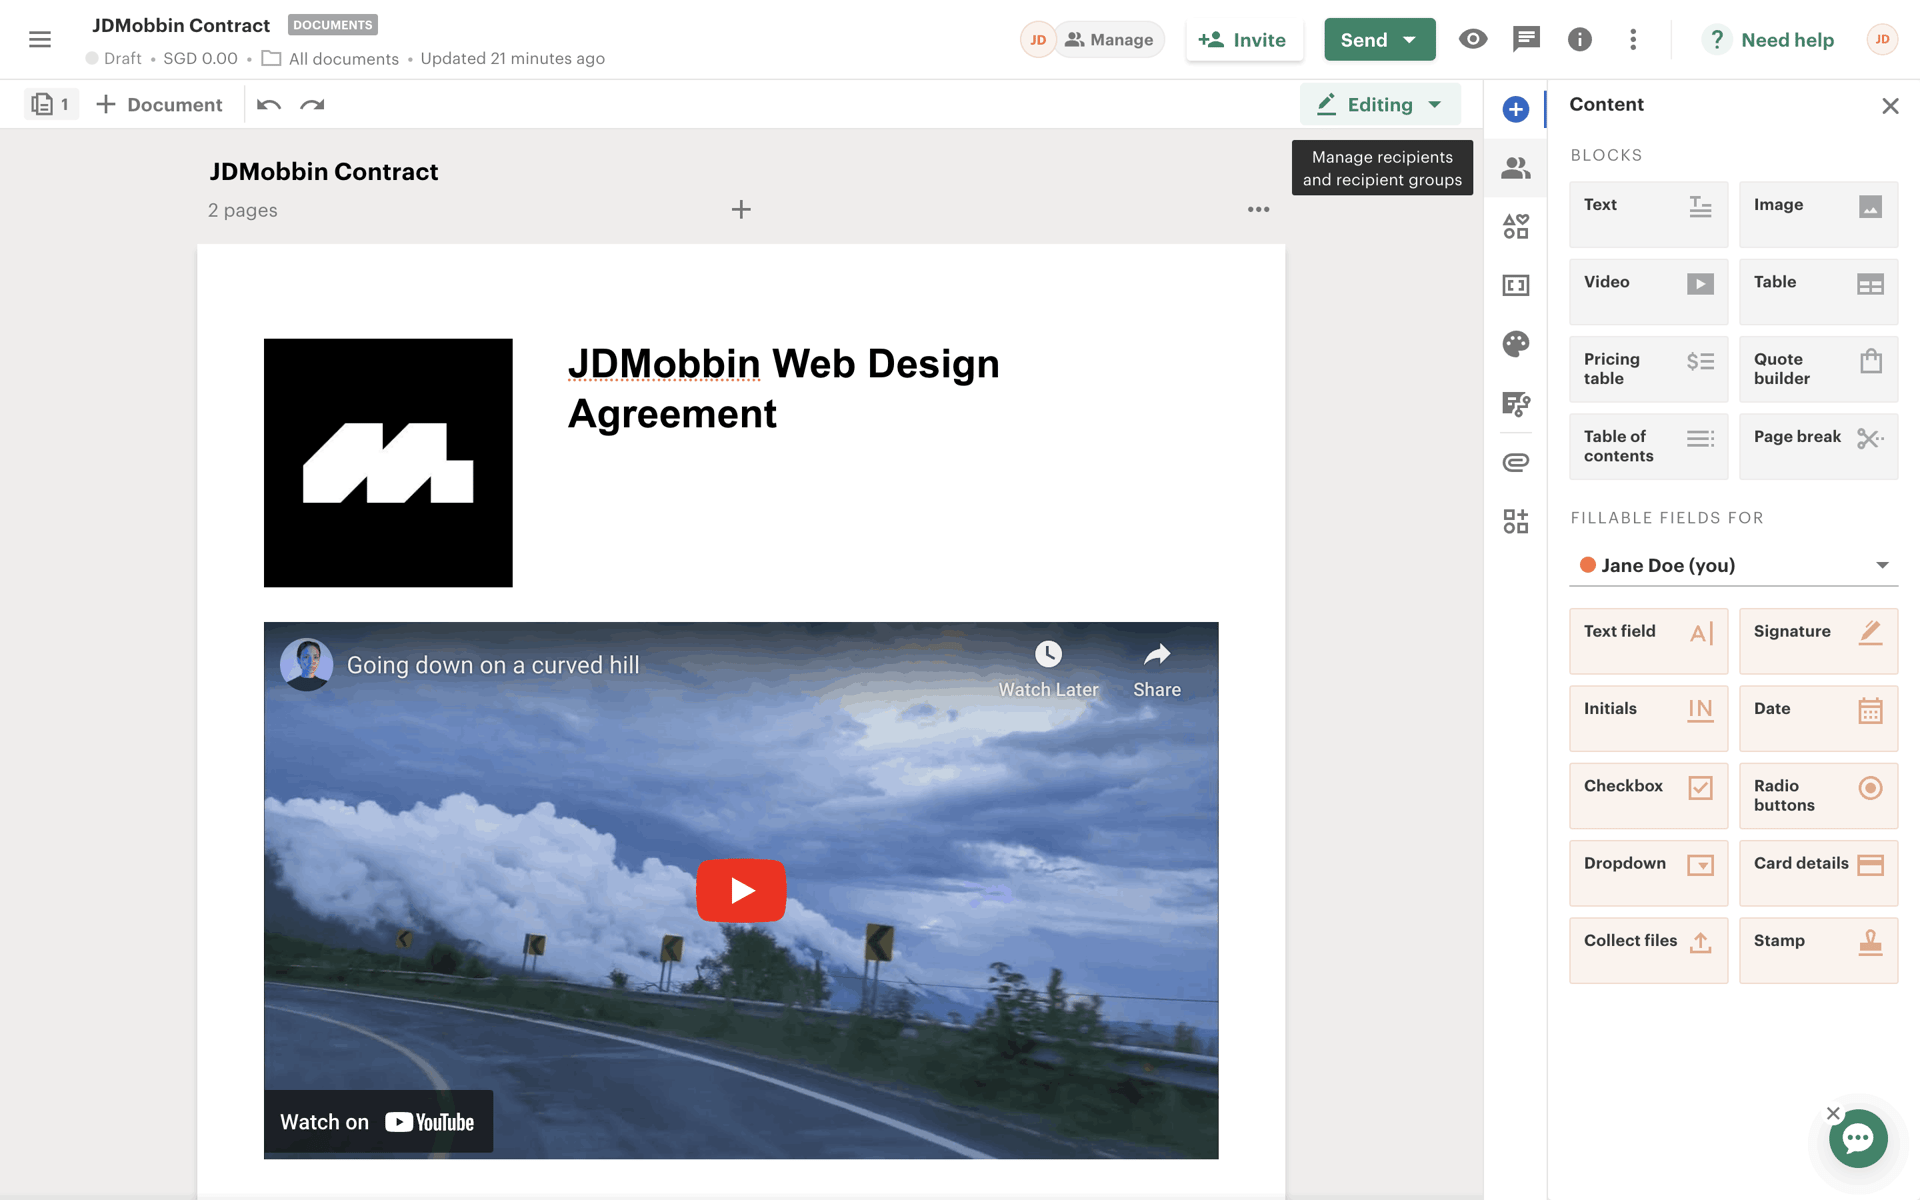Click the add Document button
This screenshot has height=1200, width=1920.
[x=159, y=104]
